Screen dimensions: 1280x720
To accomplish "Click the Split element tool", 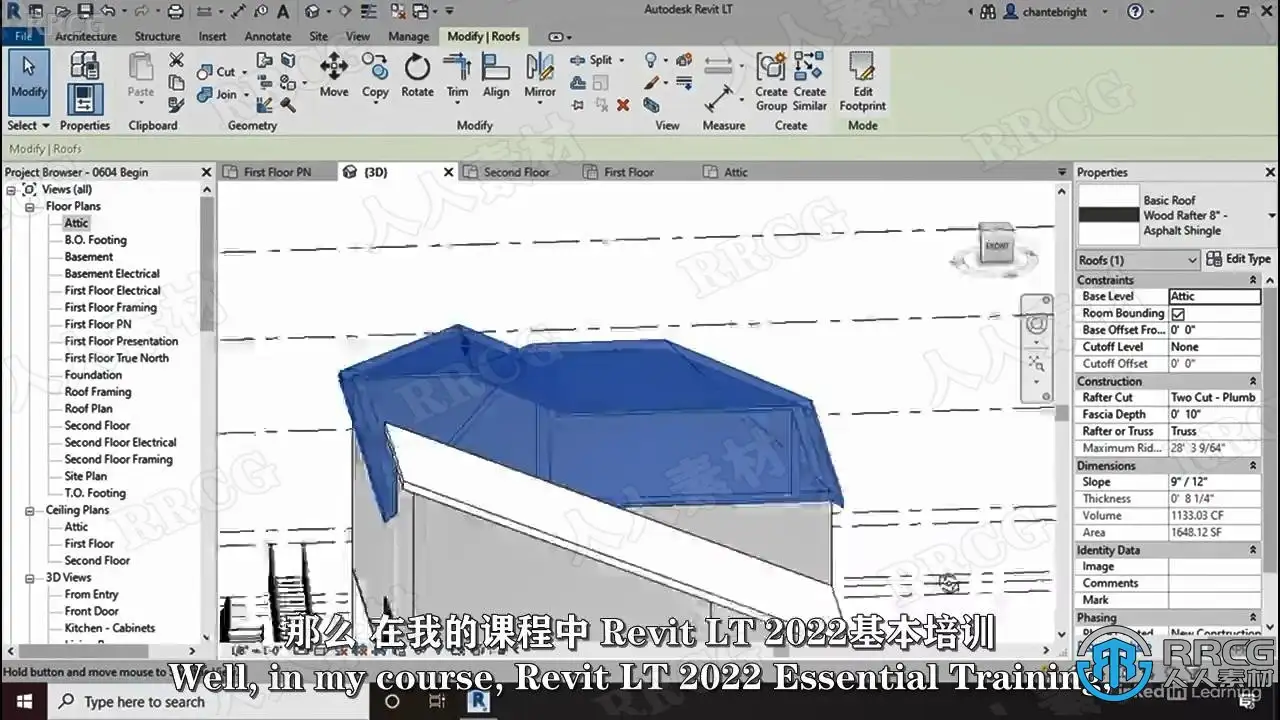I will click(592, 60).
